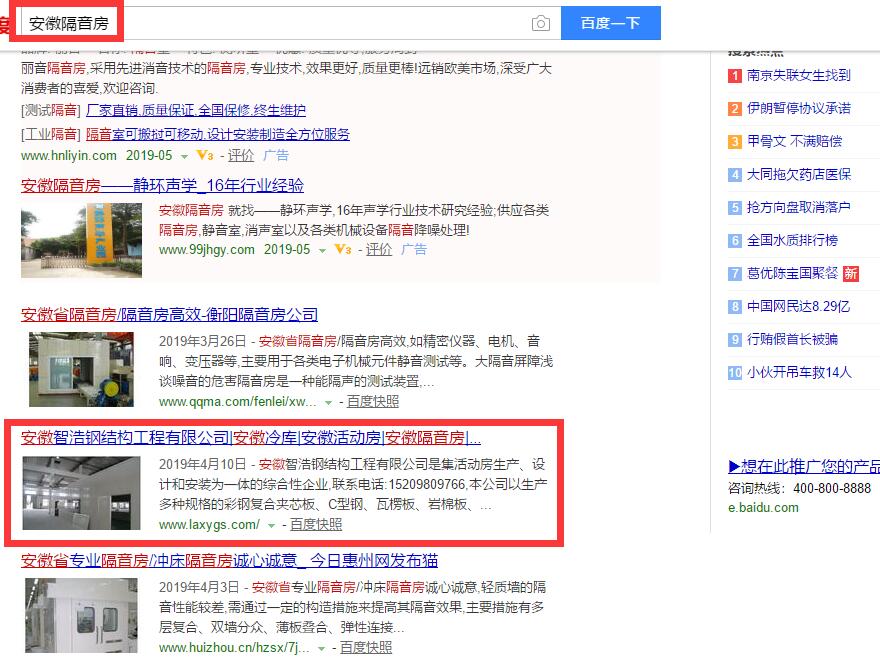Open hot search 中国网民达8.29亿
Screen dimensions: 880x661
pyautogui.click(x=798, y=307)
